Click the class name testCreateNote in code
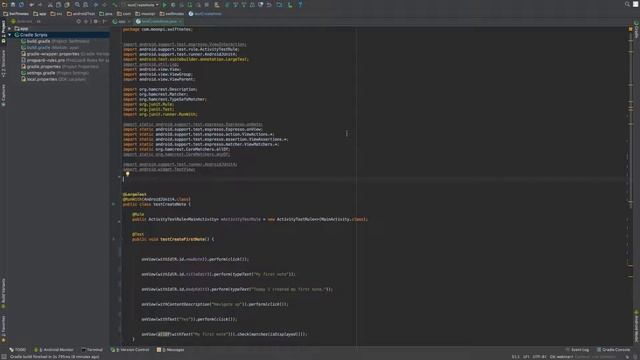 170,204
